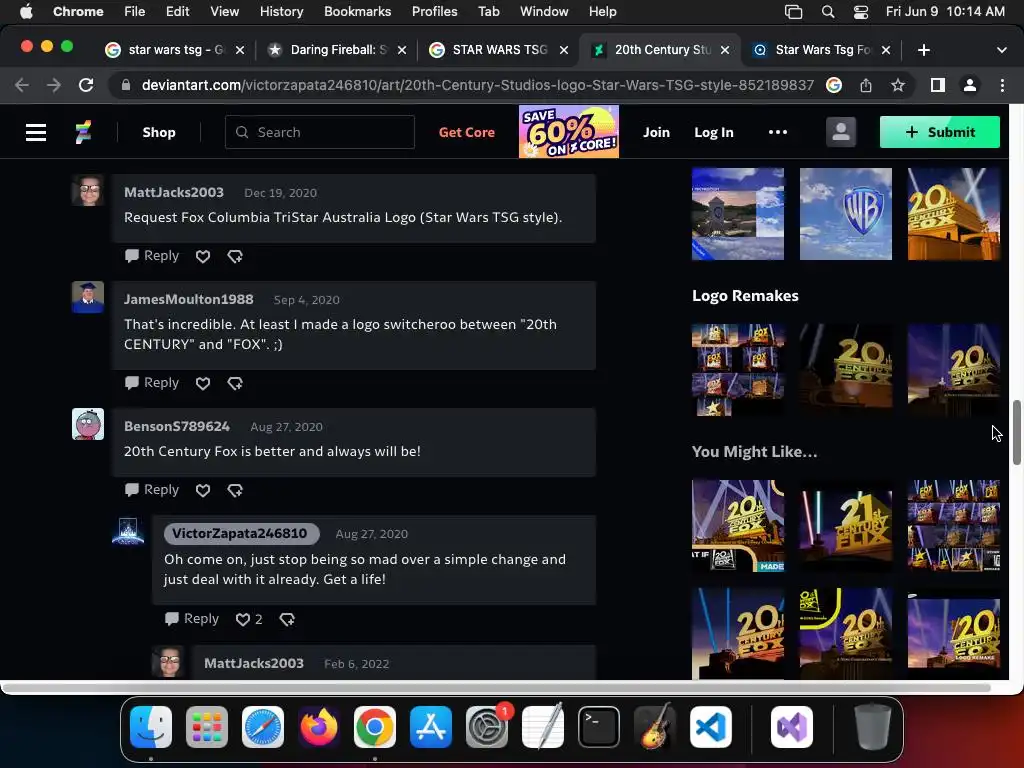
Task: Open Terminal from the Dock
Action: (x=599, y=727)
